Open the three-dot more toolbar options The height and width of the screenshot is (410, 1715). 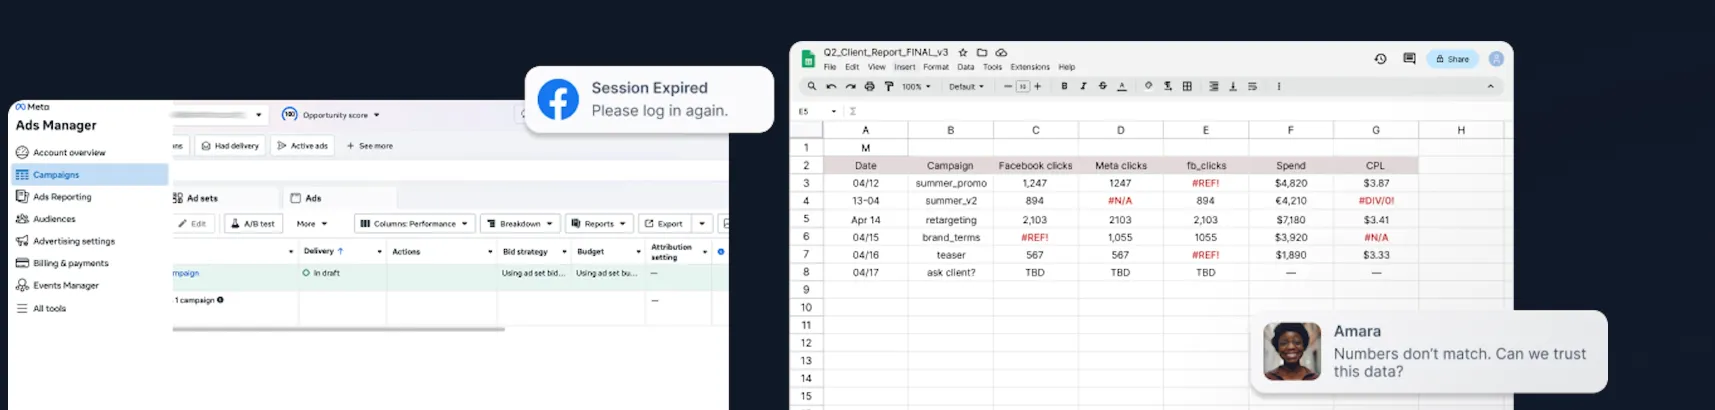click(x=1279, y=87)
